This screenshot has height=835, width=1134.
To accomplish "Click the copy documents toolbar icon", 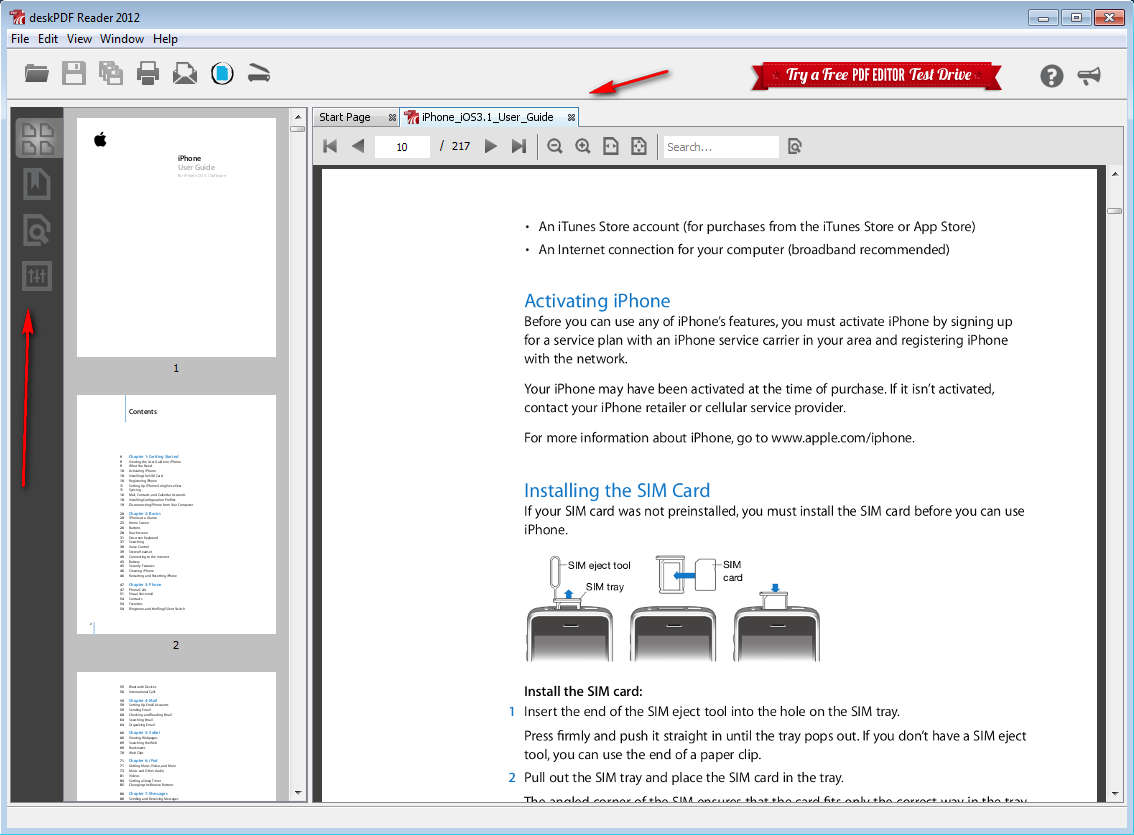I will tap(111, 74).
